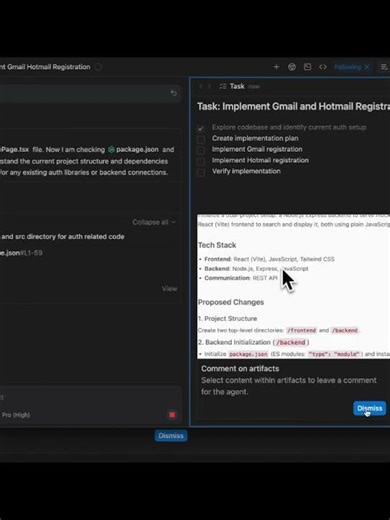390x520 pixels.
Task: Click the '/frontend' code label in the preview
Action: (x=301, y=330)
